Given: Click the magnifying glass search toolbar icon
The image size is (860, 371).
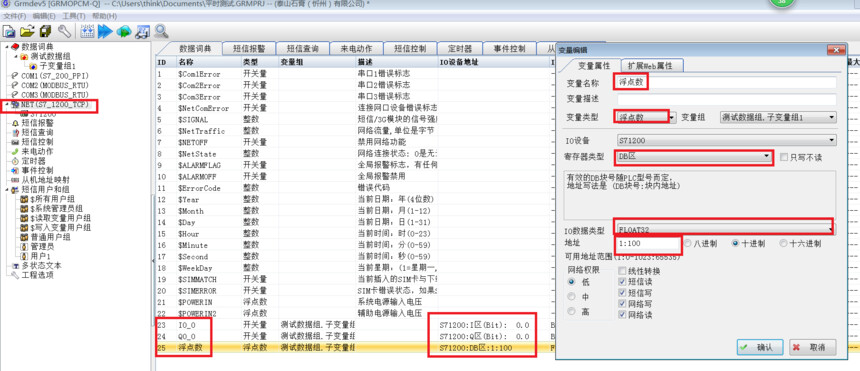Looking at the screenshot, I should click(161, 31).
